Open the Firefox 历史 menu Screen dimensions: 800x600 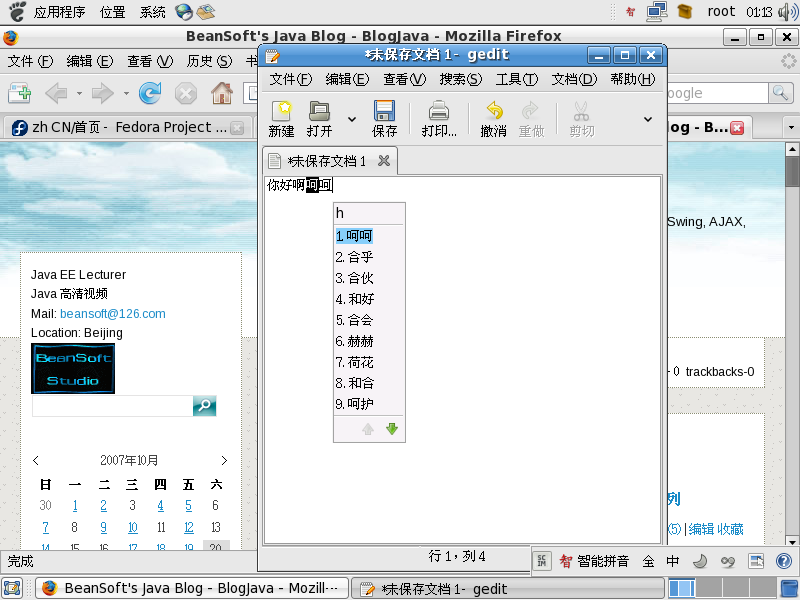[209, 61]
